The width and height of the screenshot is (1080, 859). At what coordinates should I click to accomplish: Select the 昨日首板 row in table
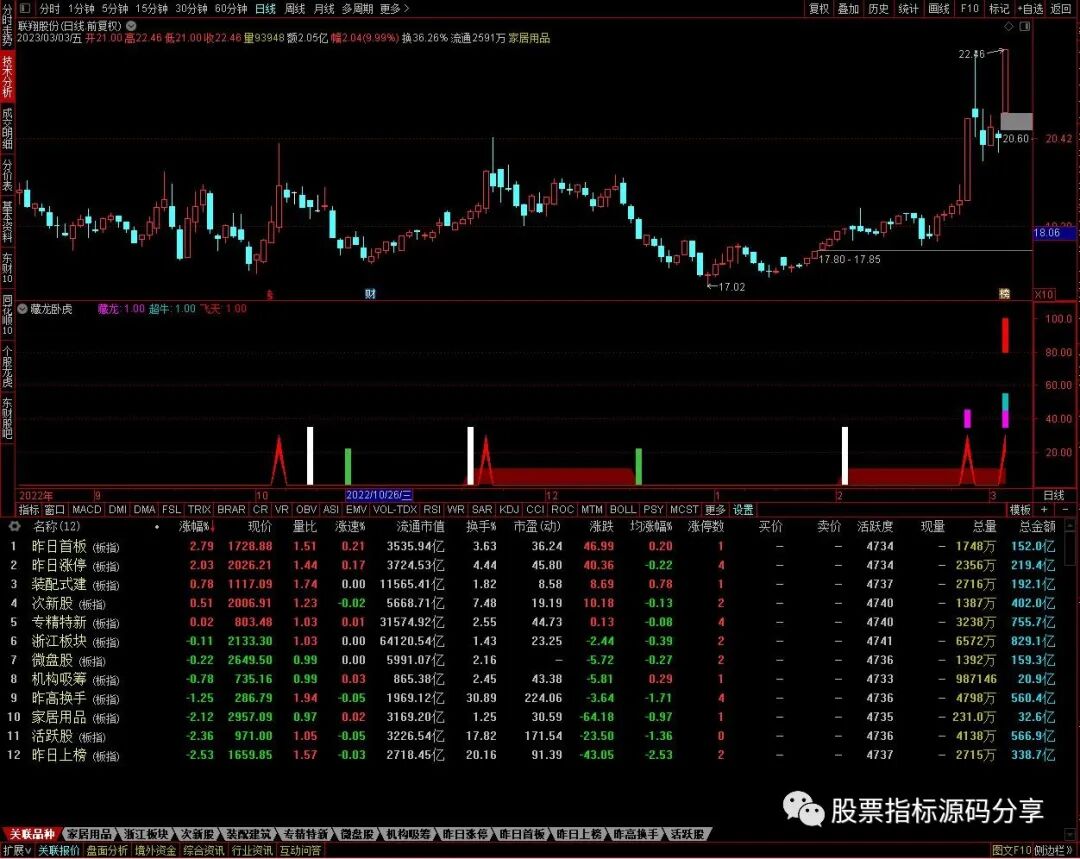532,546
